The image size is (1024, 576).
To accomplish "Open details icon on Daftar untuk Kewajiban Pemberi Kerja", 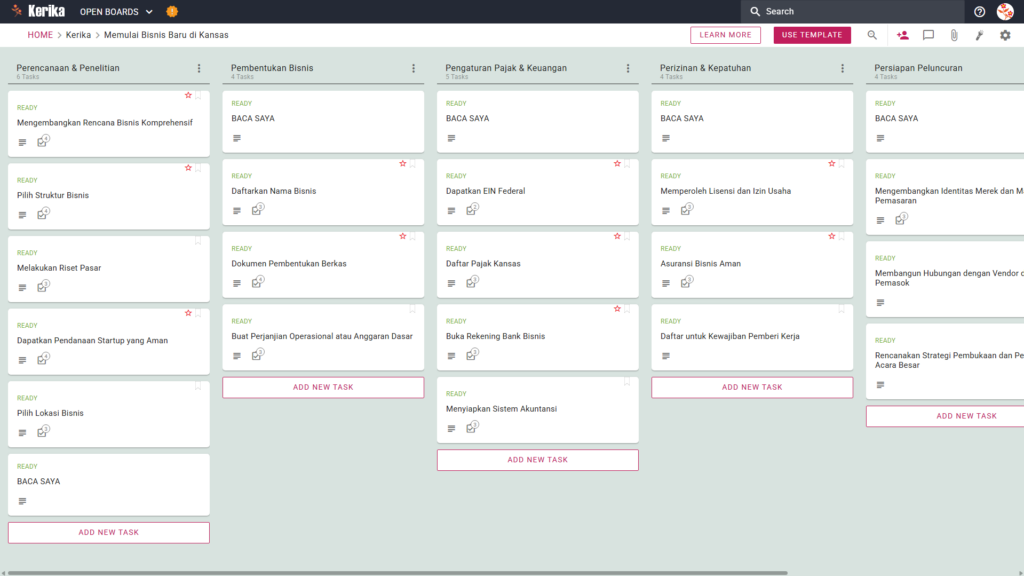I will (x=666, y=356).
